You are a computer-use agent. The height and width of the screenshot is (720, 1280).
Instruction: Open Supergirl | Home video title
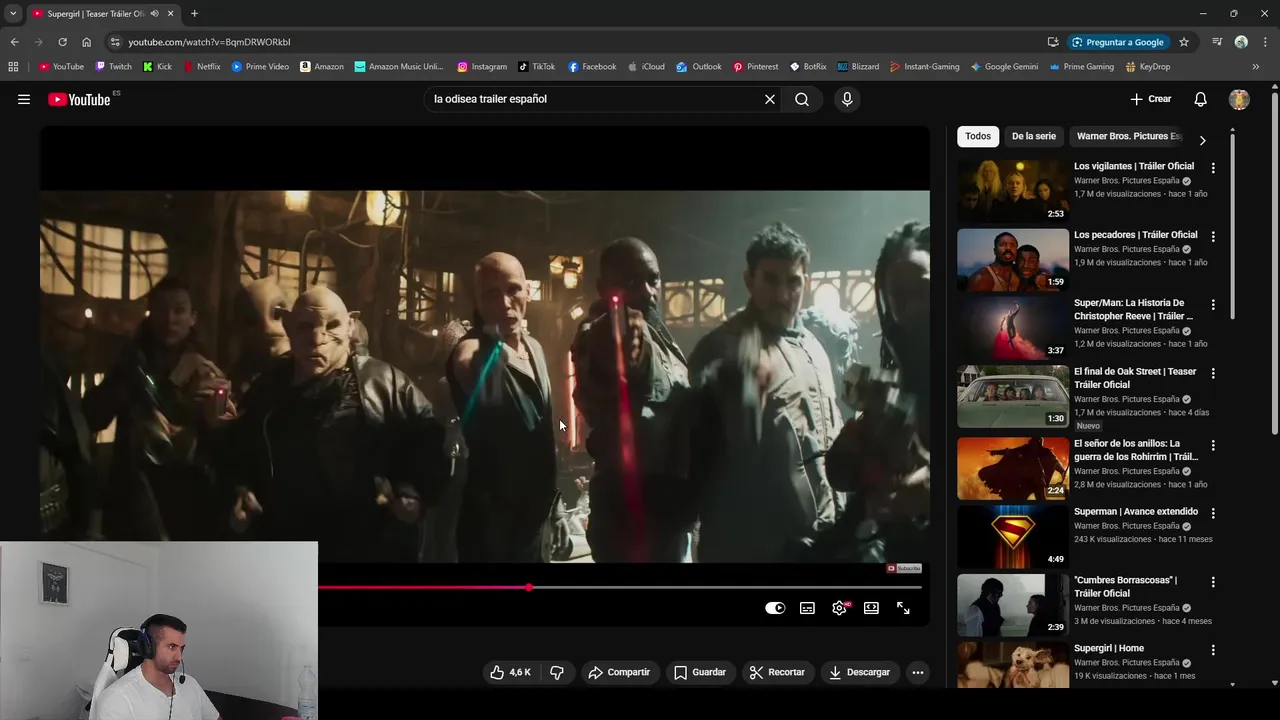pyautogui.click(x=1109, y=648)
